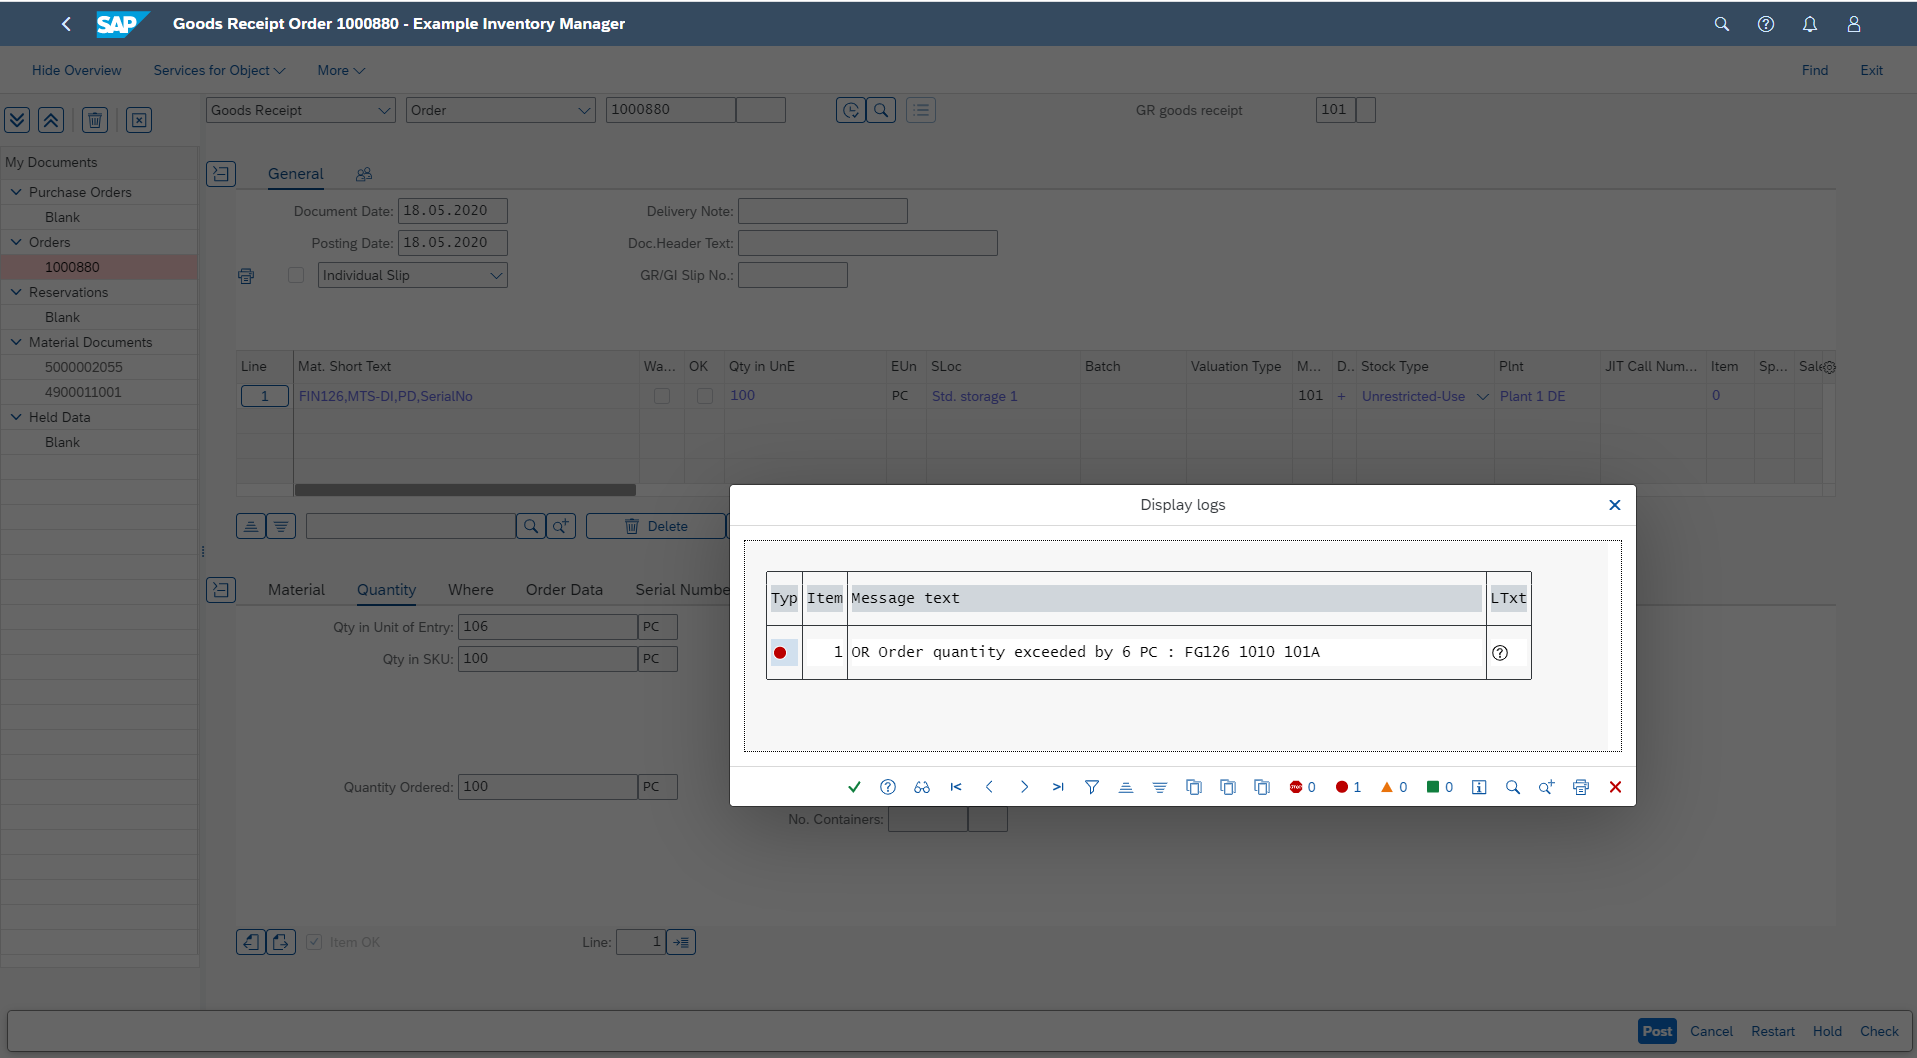Click the search icon in logs toolbar
The height and width of the screenshot is (1058, 1917).
pyautogui.click(x=1513, y=787)
